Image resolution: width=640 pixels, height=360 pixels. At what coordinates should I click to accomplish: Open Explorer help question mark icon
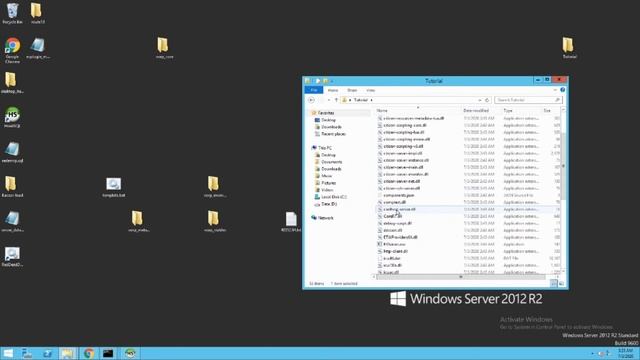562,90
